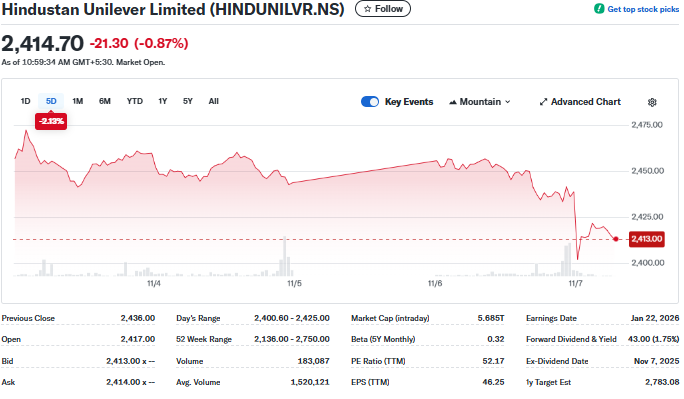Switch to the 1M time range
The height and width of the screenshot is (399, 684).
click(x=78, y=101)
